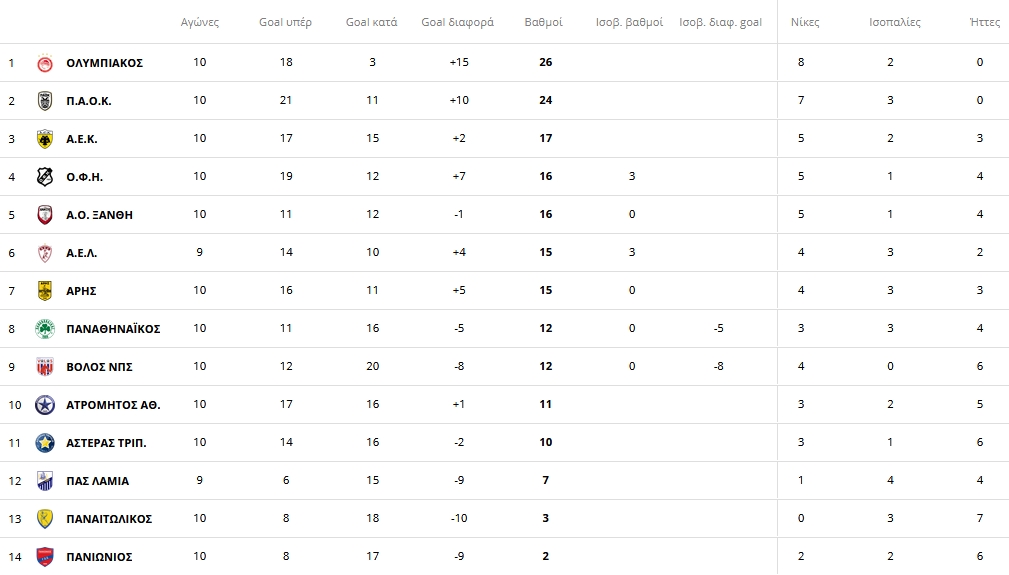The image size is (1009, 575).
Task: Click the Αγώνες column header
Action: (x=199, y=23)
